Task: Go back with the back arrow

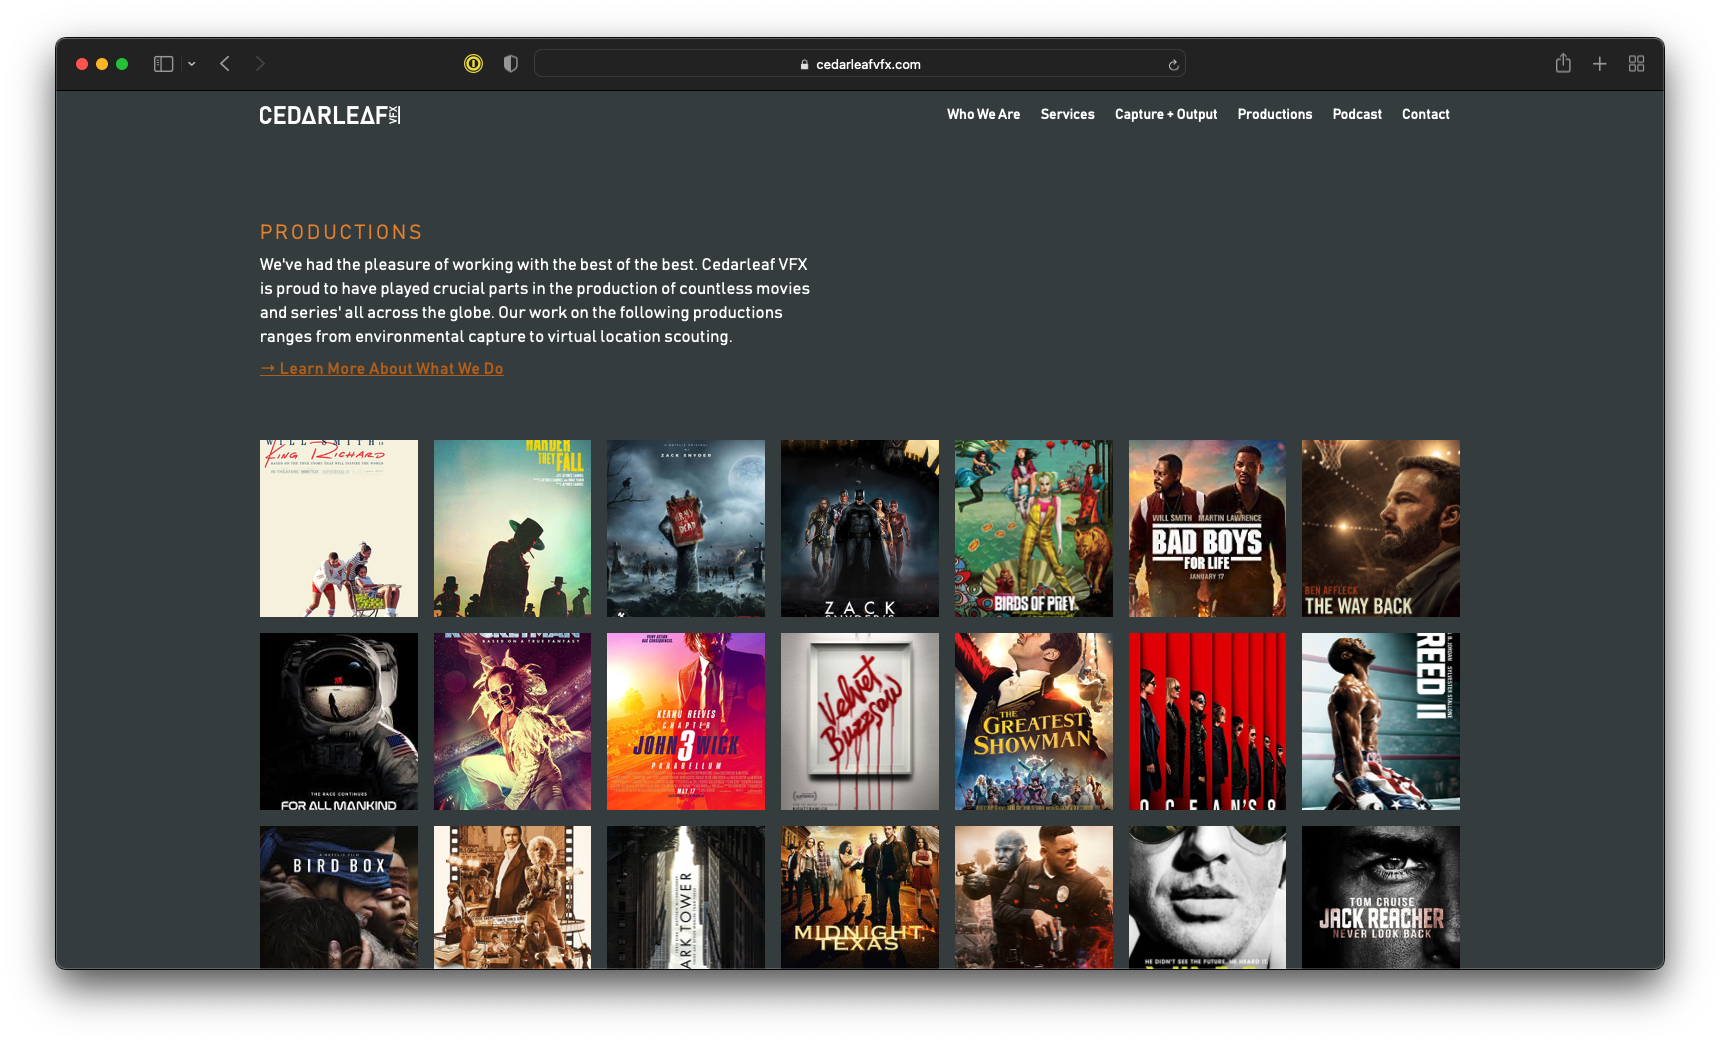Action: [x=225, y=64]
